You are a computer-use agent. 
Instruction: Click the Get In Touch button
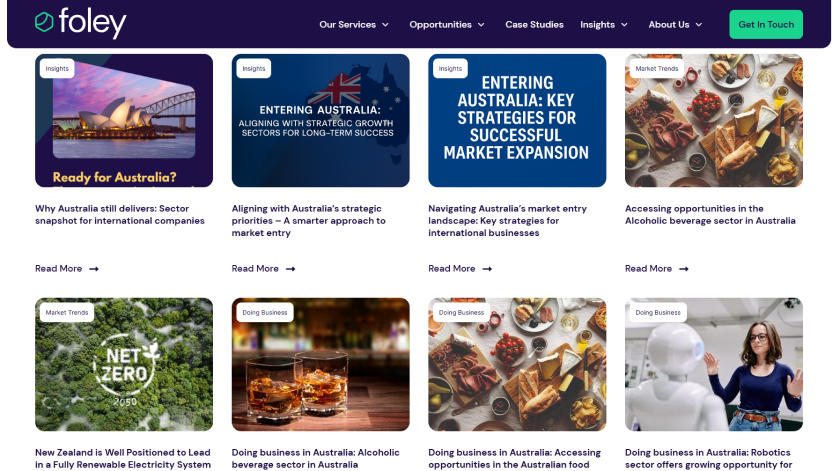[766, 25]
